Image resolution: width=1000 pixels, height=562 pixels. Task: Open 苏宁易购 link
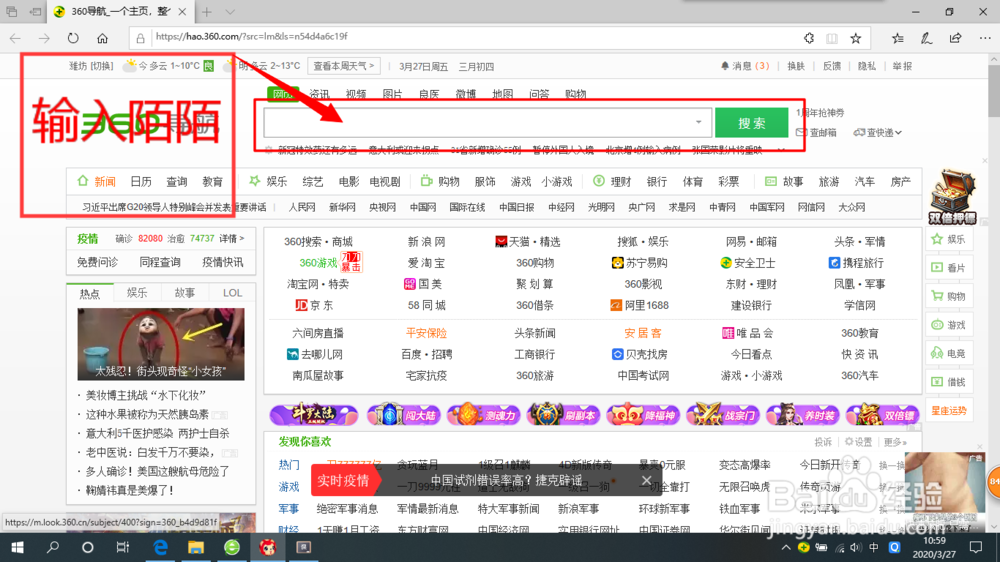click(639, 263)
